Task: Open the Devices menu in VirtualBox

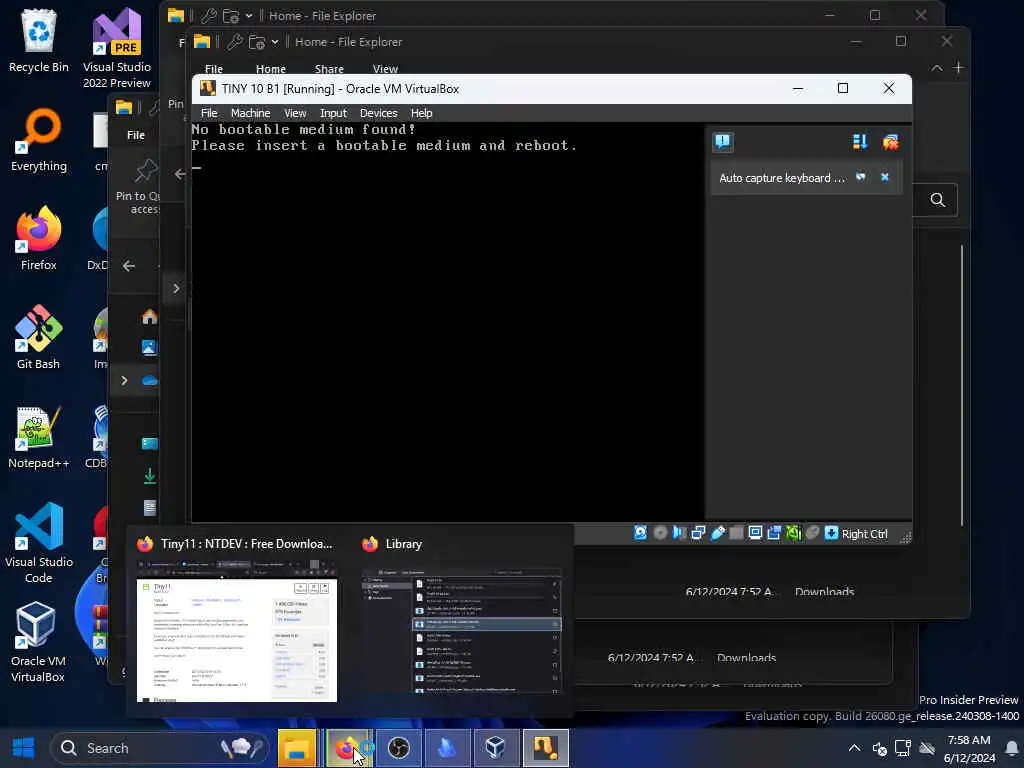Action: click(378, 113)
